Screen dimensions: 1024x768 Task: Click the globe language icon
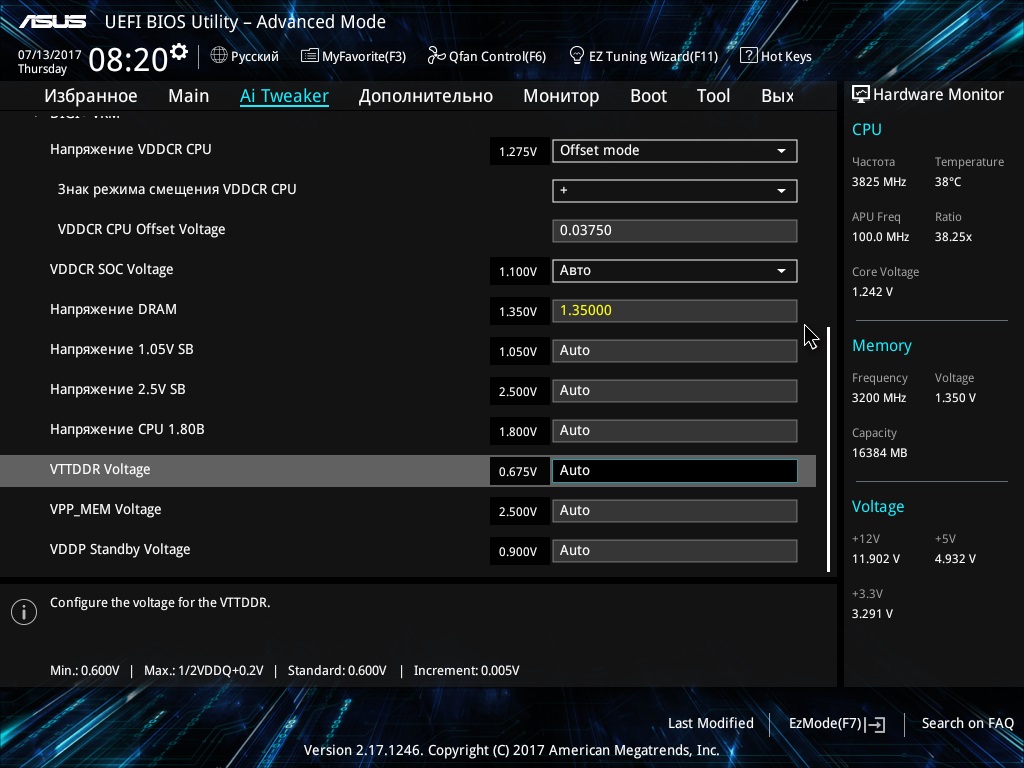coord(219,56)
